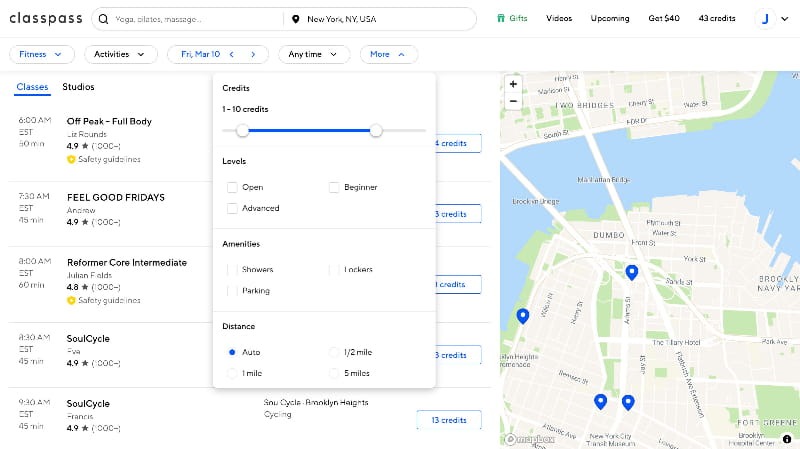Viewport: 800px width, 449px height.
Task: Click the location pin icon in search bar
Action: click(x=295, y=19)
